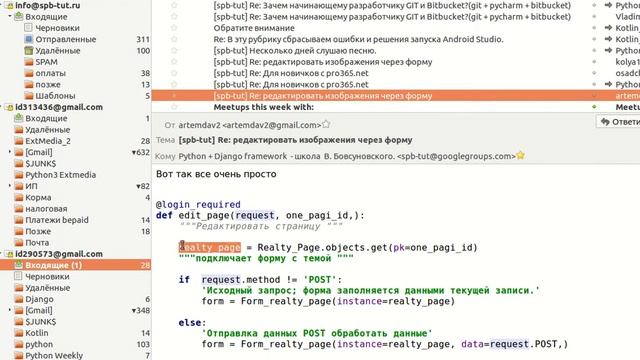The width and height of the screenshot is (640, 360).
Task: Select the Шаблоны folder icon
Action: 28,96
